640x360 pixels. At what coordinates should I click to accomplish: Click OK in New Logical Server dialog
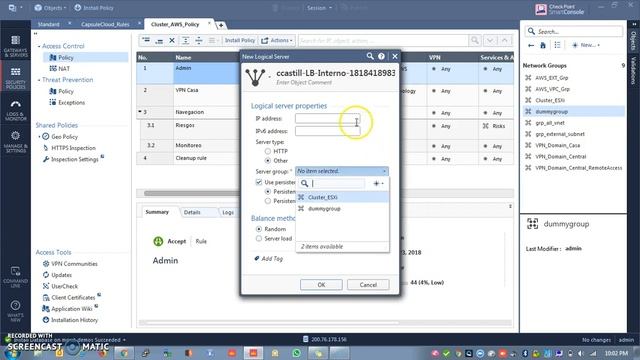click(x=321, y=284)
